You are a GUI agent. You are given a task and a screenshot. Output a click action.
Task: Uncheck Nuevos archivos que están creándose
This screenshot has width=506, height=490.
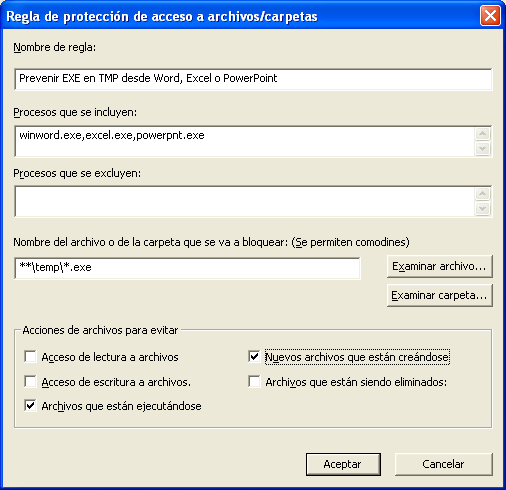coord(254,356)
